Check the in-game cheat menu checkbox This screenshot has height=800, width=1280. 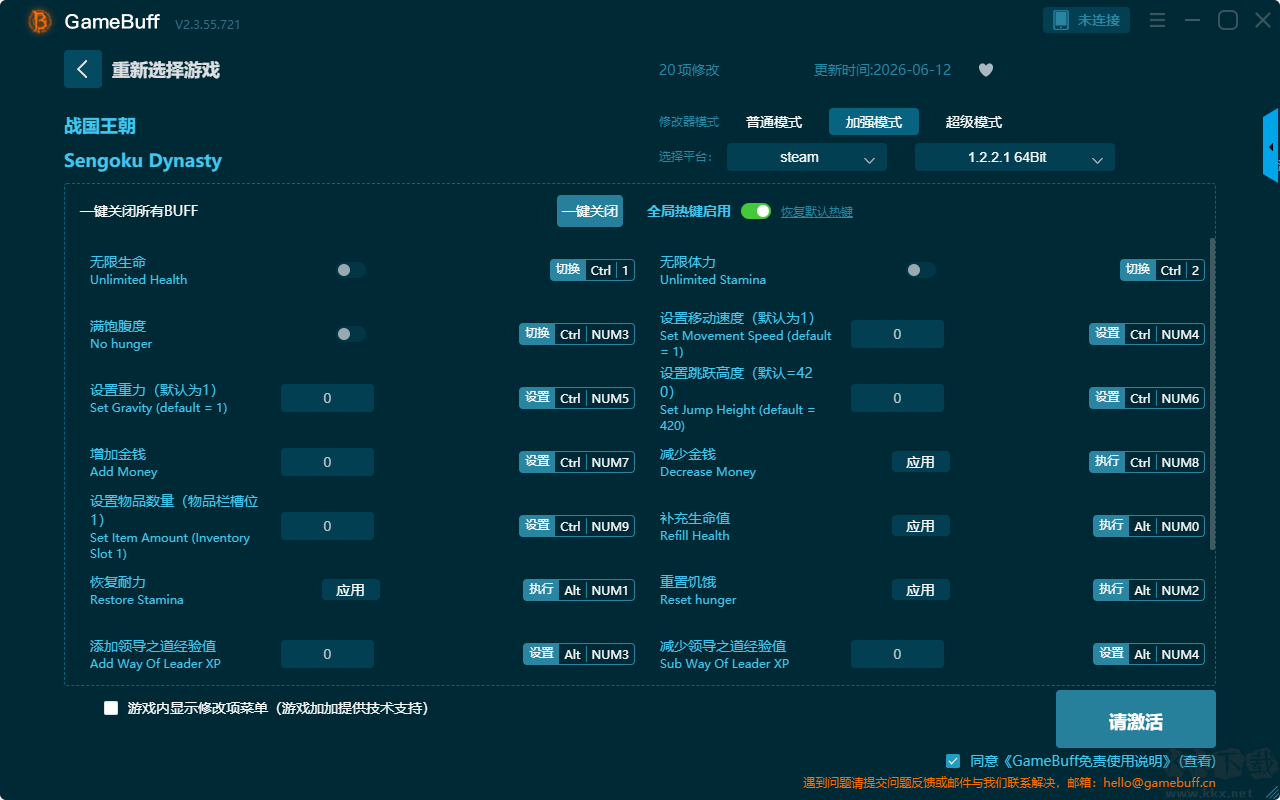coord(111,708)
